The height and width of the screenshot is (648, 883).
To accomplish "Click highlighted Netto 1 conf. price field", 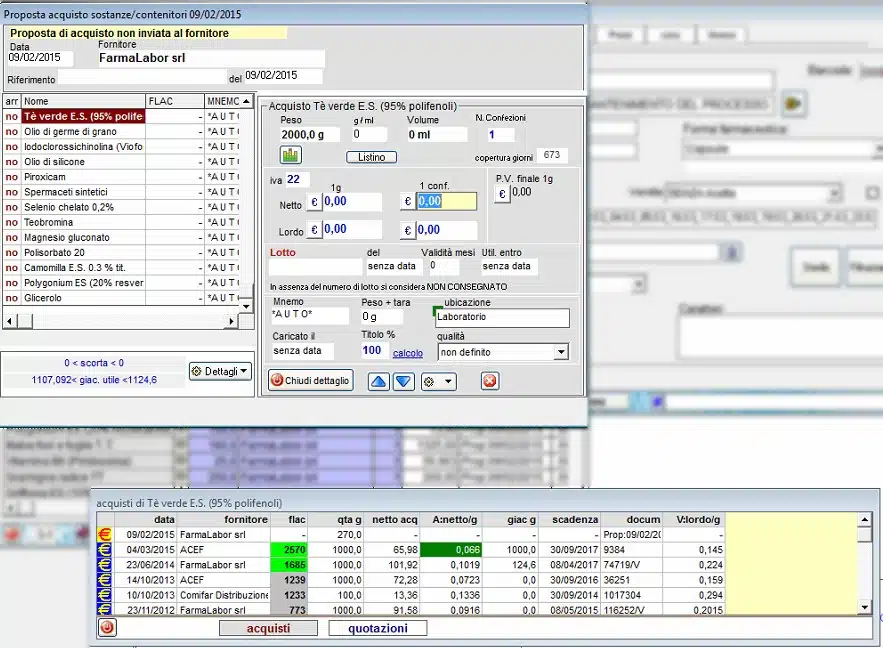I will [x=447, y=202].
